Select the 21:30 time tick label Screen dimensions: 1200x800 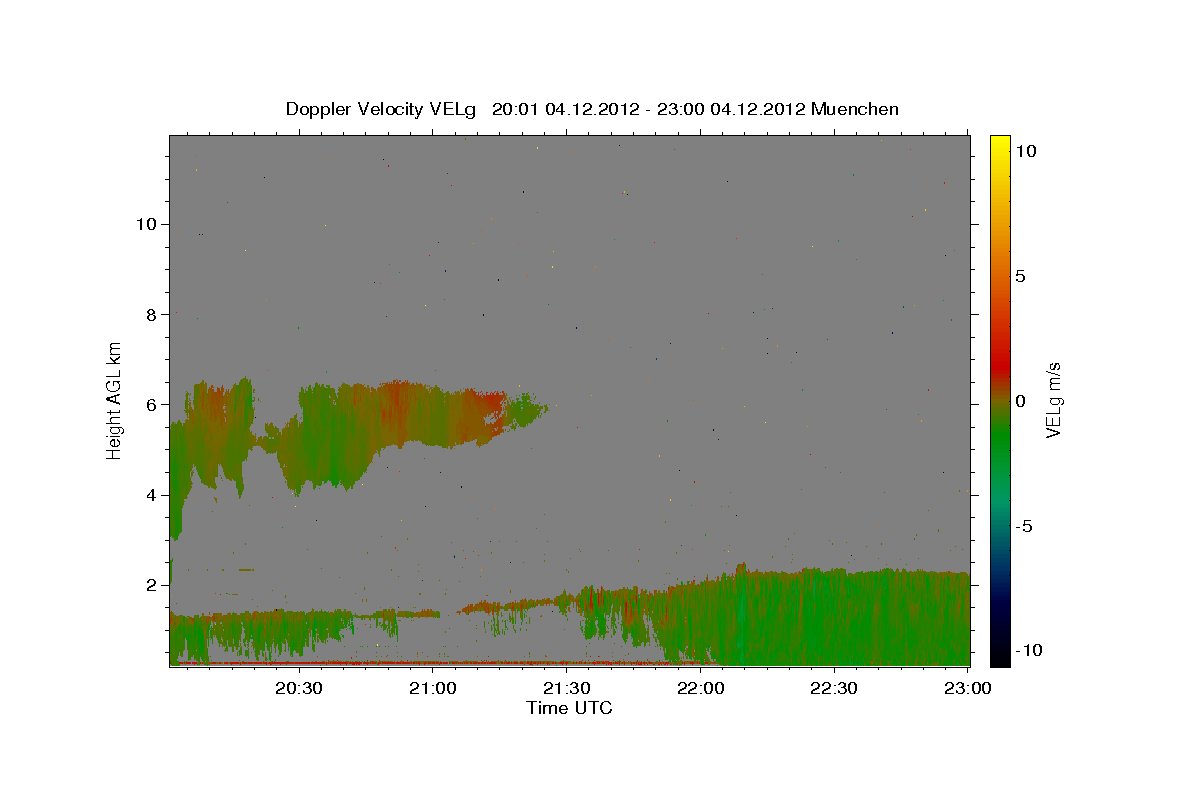pyautogui.click(x=567, y=688)
